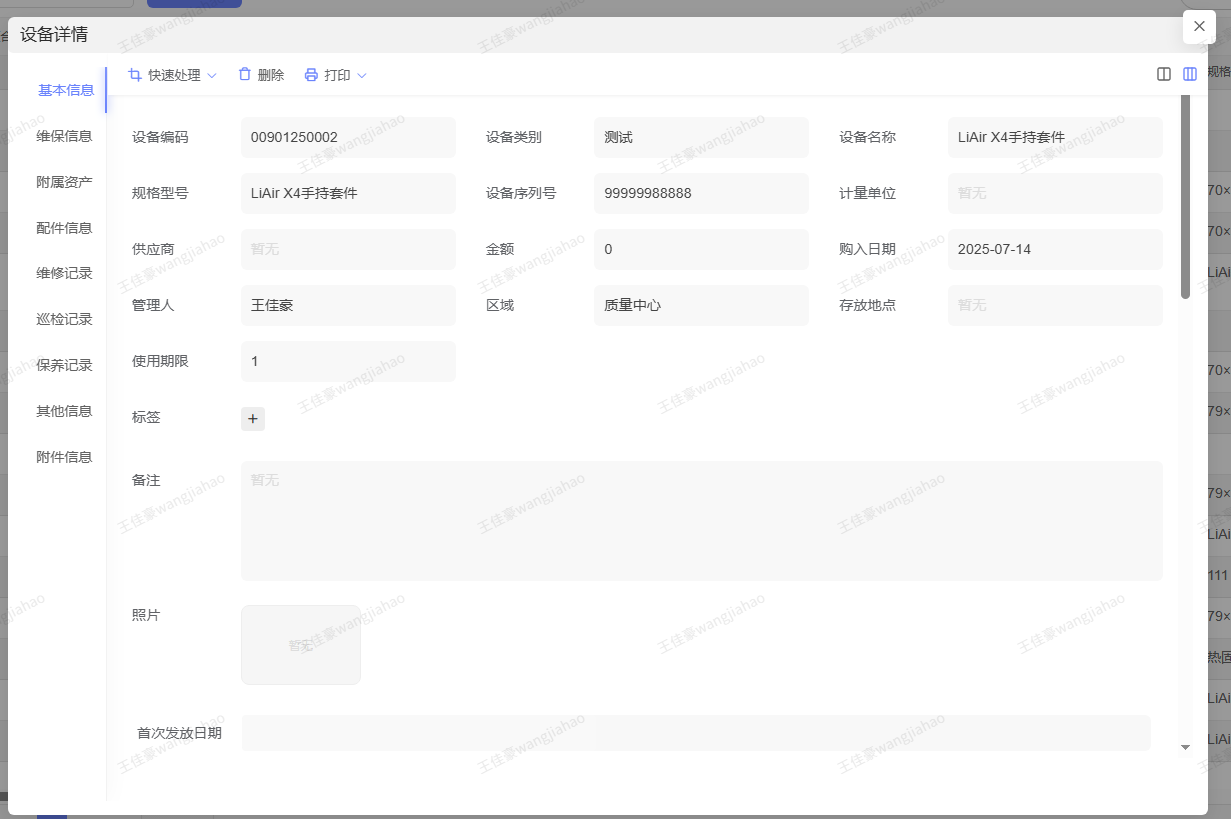Viewport: 1231px width, 819px height.
Task: Open the 附件信息 tab
Action: (x=64, y=457)
